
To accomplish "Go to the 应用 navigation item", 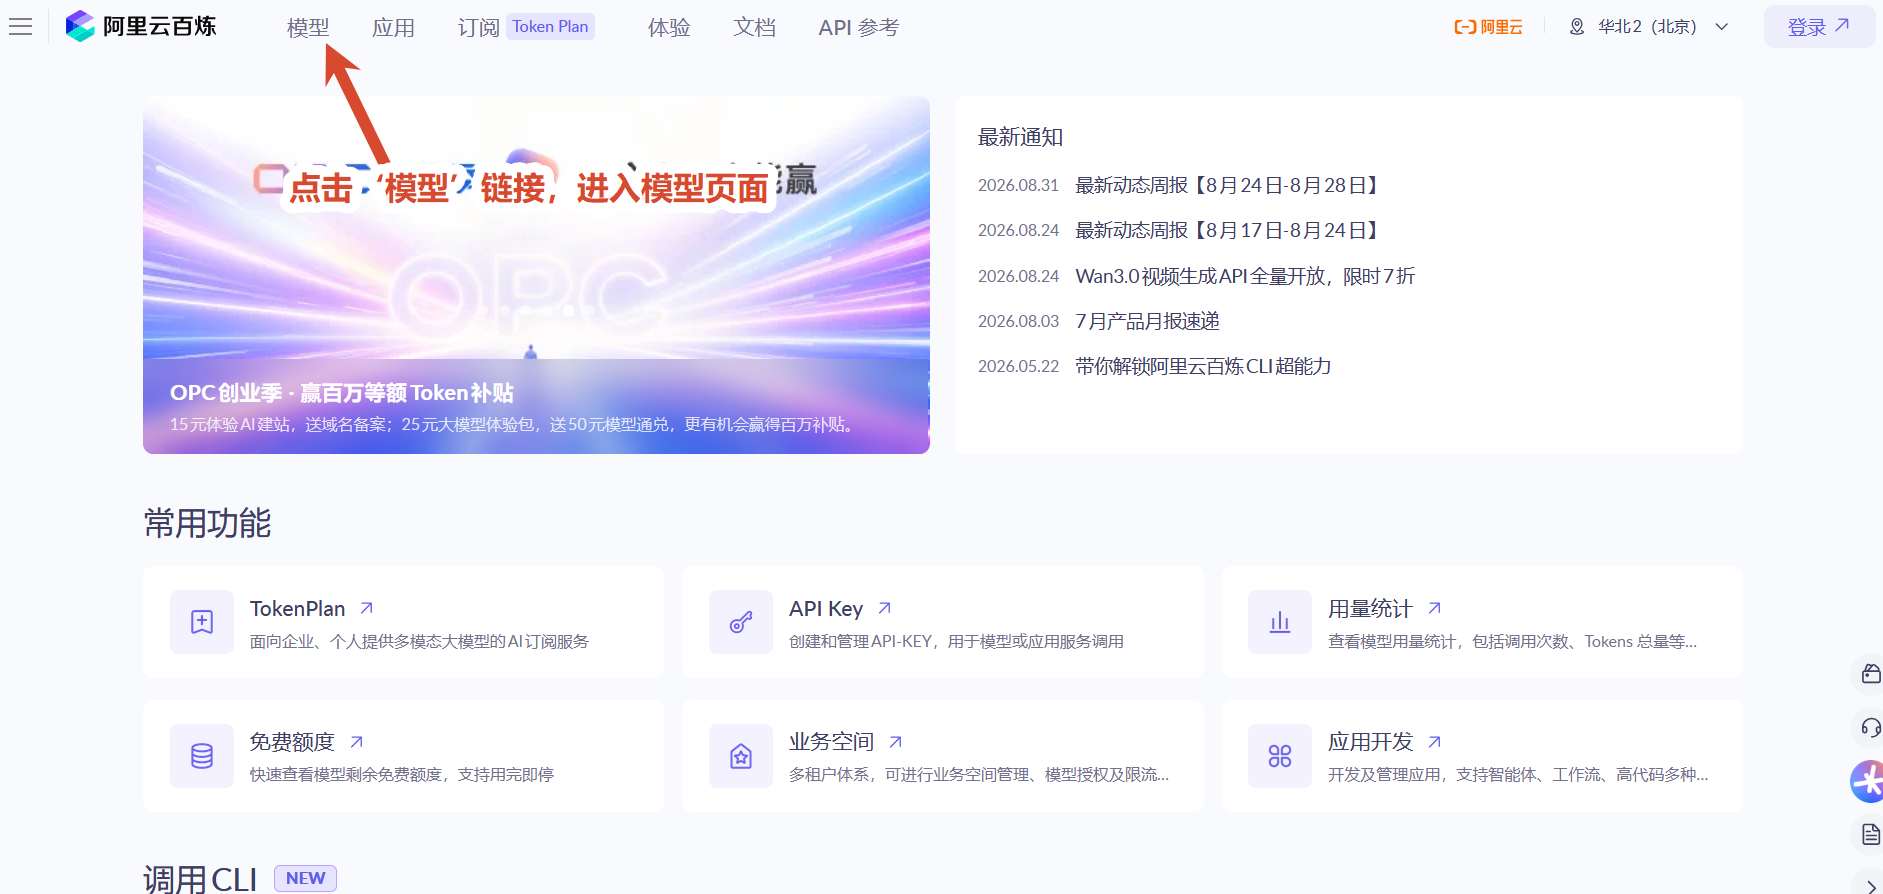I will coord(393,28).
